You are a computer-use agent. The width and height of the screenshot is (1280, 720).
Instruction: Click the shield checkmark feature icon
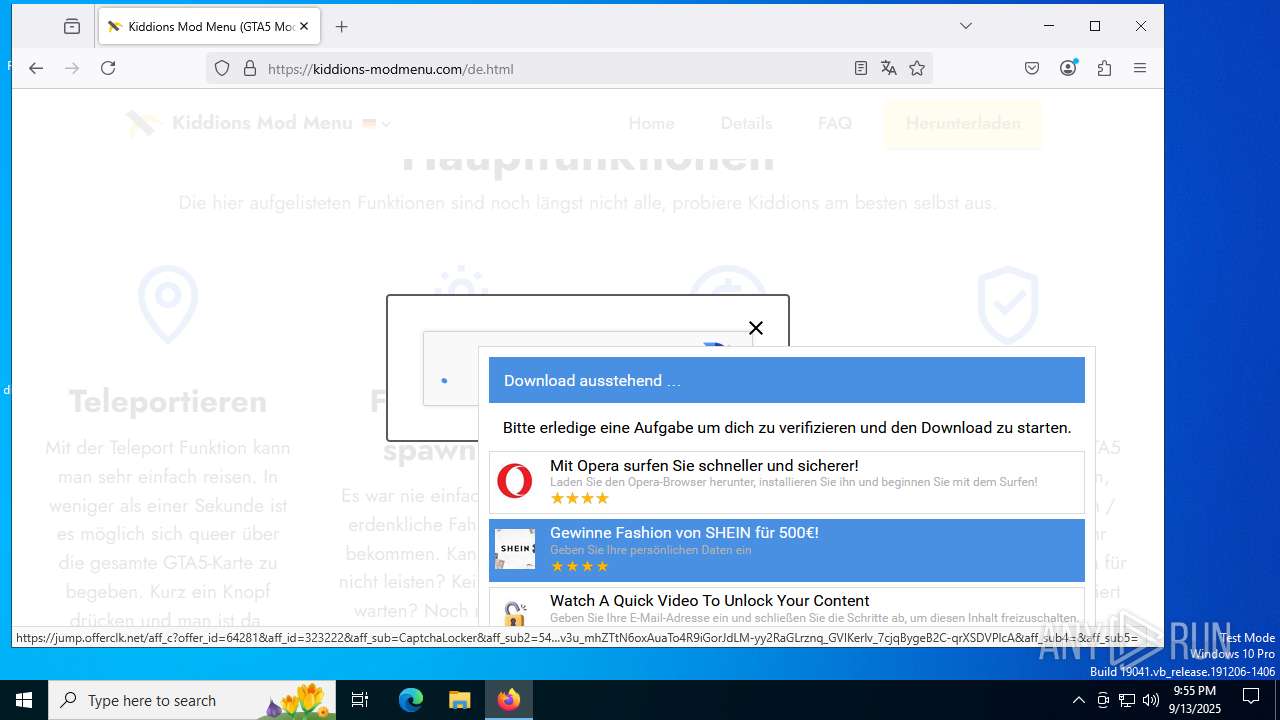pos(1008,304)
